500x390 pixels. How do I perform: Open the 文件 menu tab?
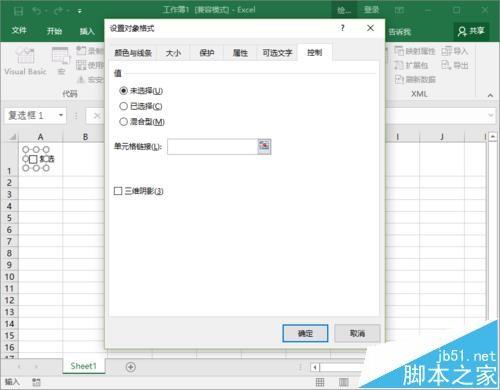coord(19,31)
